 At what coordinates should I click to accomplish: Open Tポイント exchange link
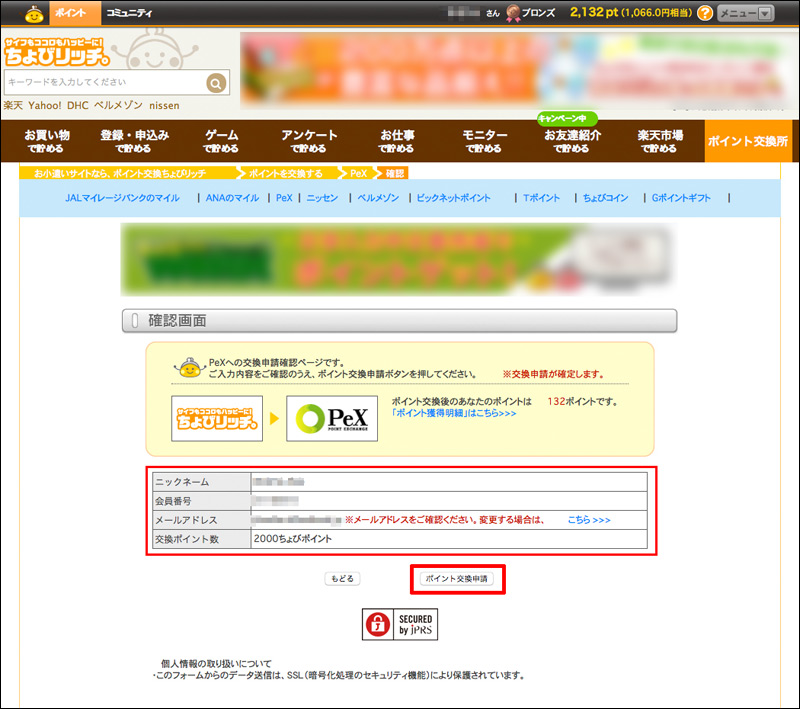click(x=541, y=198)
